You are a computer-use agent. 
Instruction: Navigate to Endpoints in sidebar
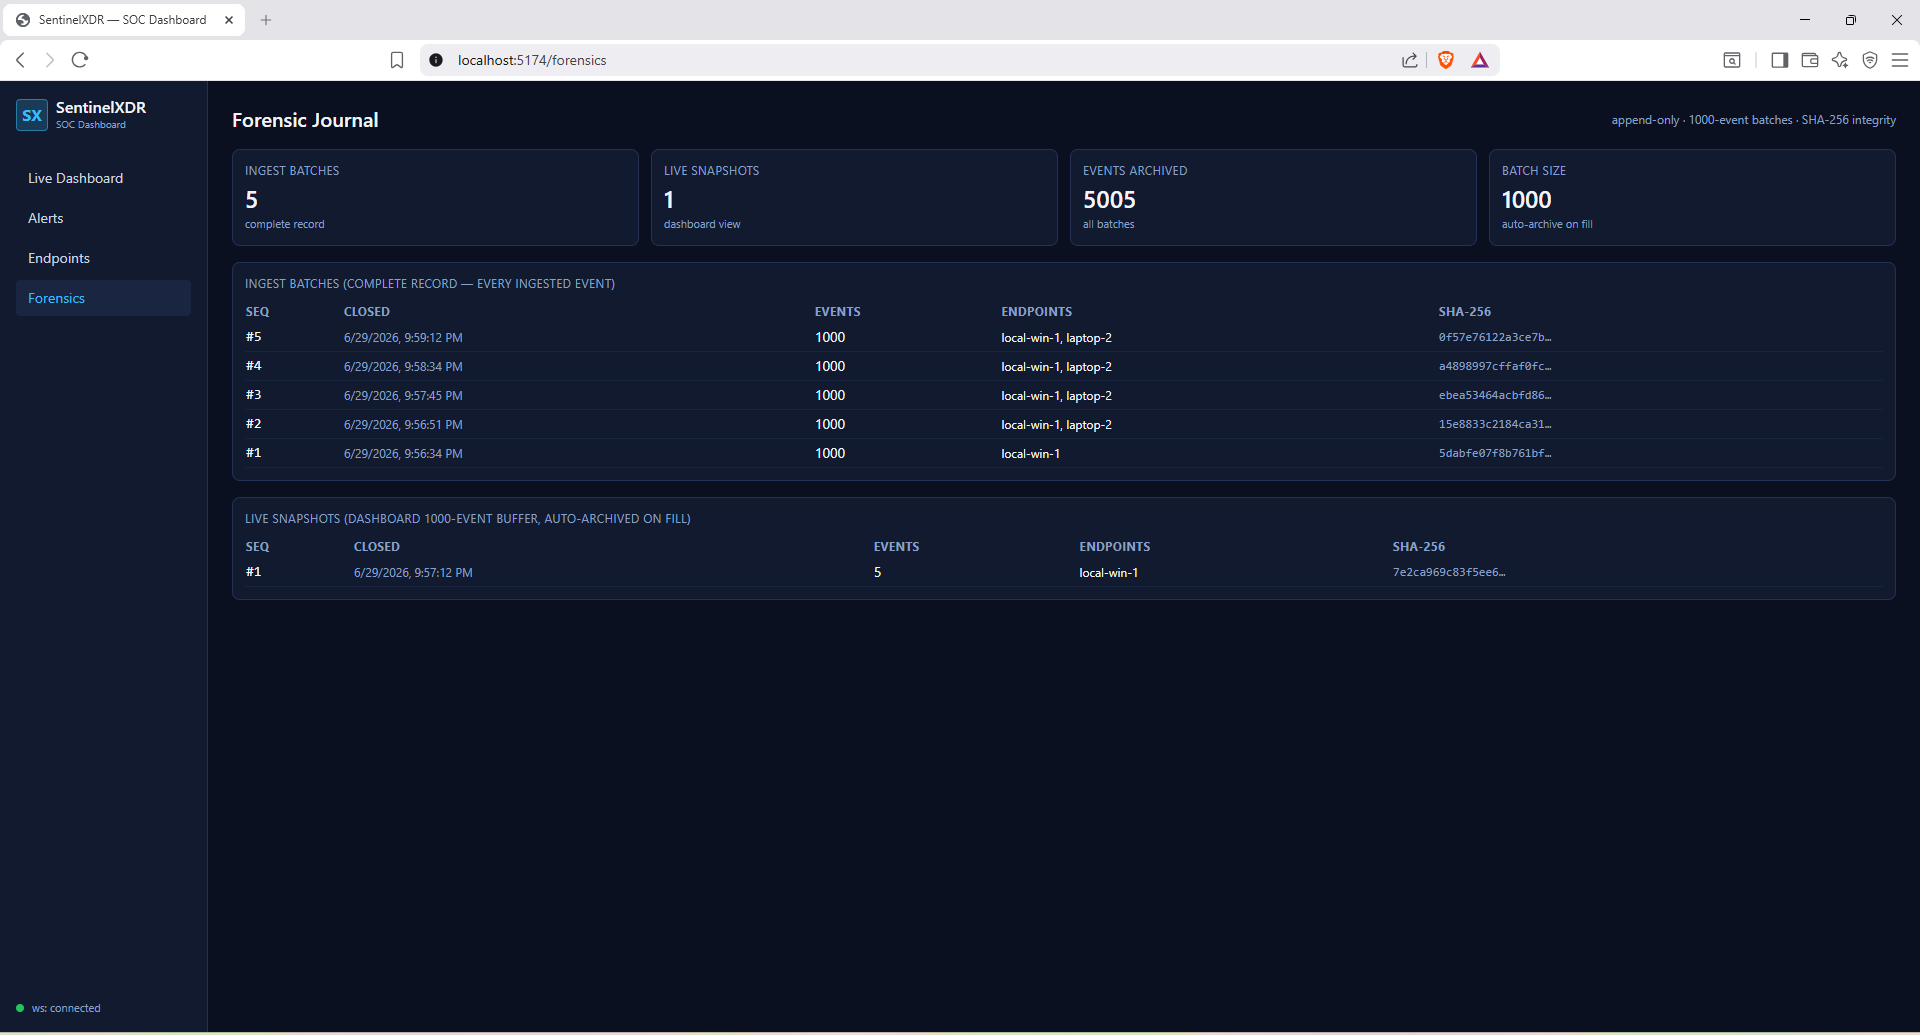click(x=103, y=258)
